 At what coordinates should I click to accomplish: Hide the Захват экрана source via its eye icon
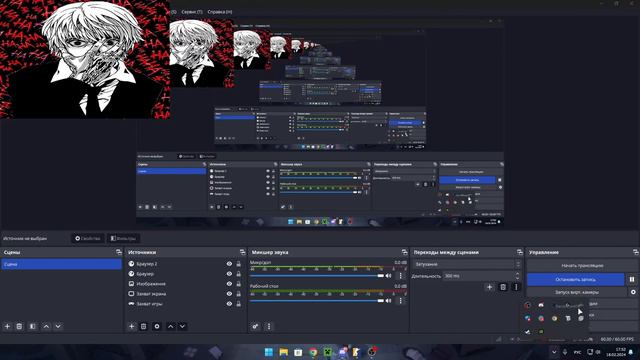(x=229, y=294)
